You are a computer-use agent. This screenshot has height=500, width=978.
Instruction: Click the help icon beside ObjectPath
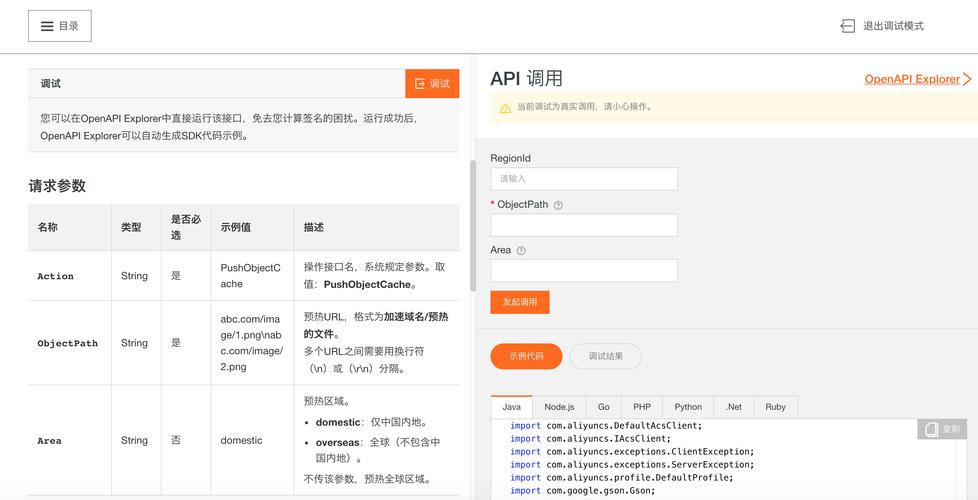558,205
